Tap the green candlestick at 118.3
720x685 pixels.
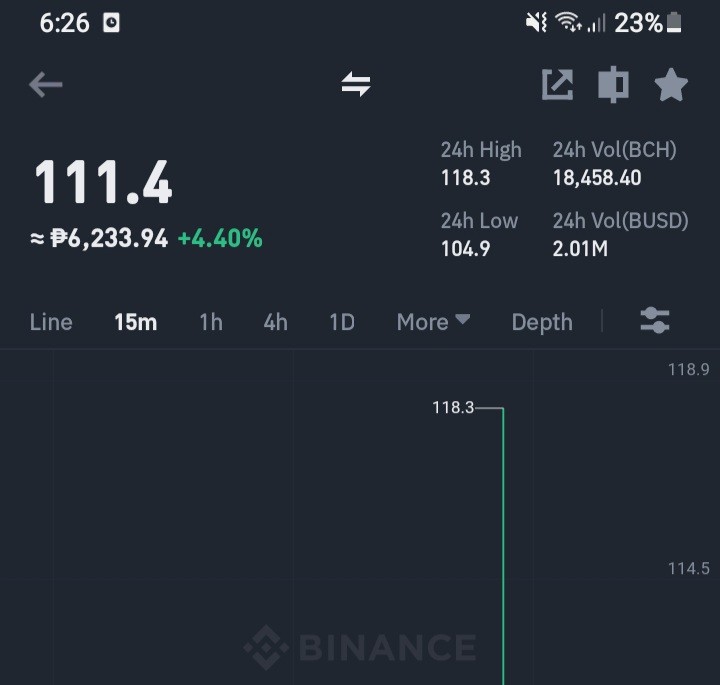503,545
